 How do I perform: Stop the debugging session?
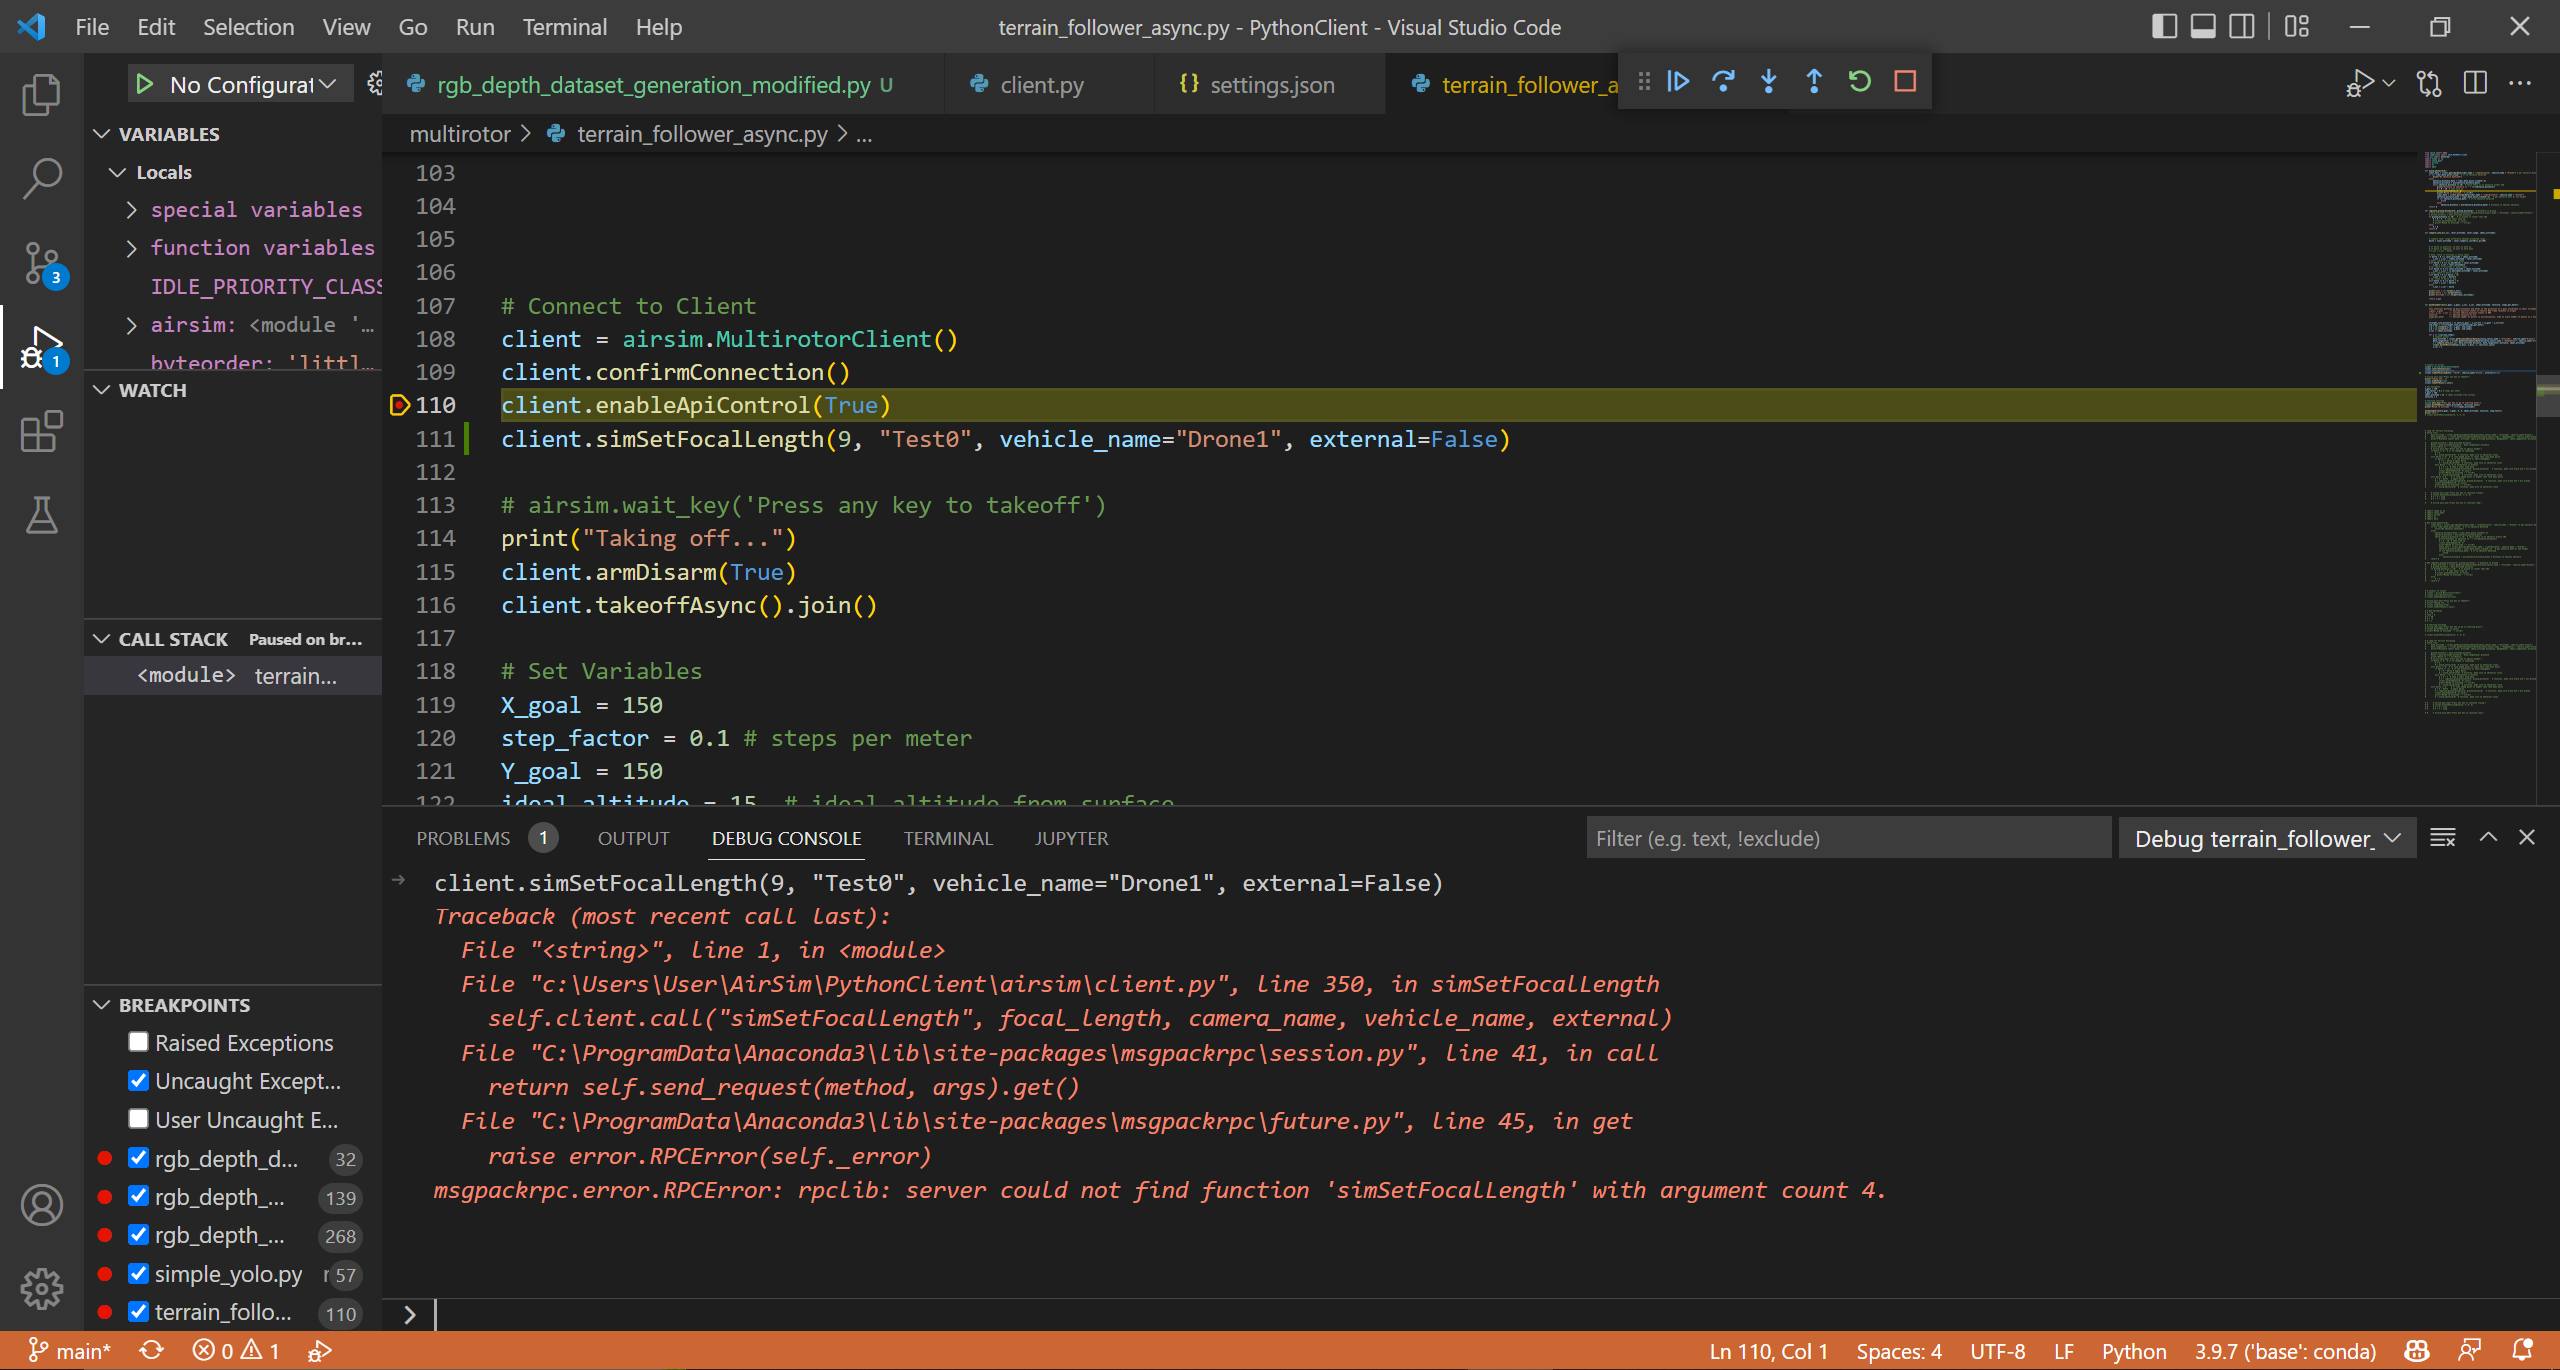coord(1905,81)
